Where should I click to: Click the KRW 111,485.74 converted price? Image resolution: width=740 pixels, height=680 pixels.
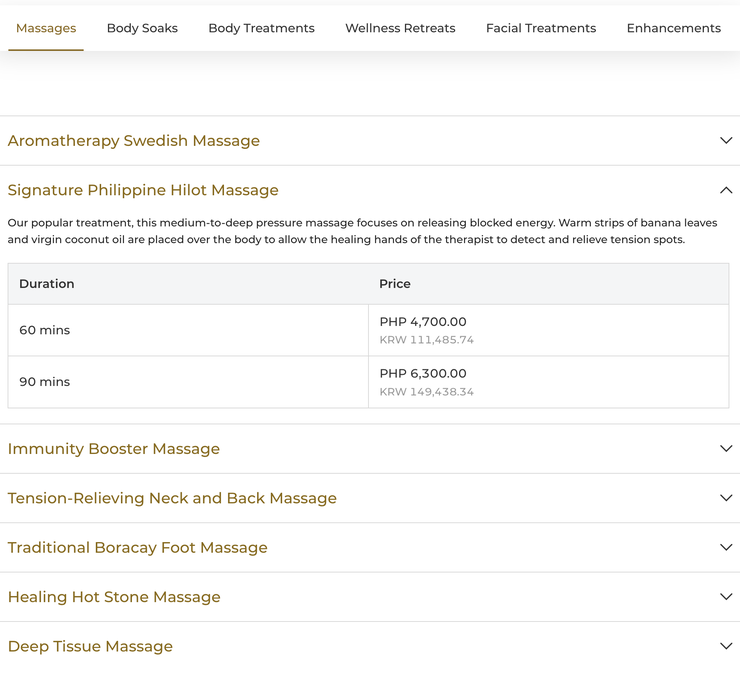pyautogui.click(x=427, y=340)
